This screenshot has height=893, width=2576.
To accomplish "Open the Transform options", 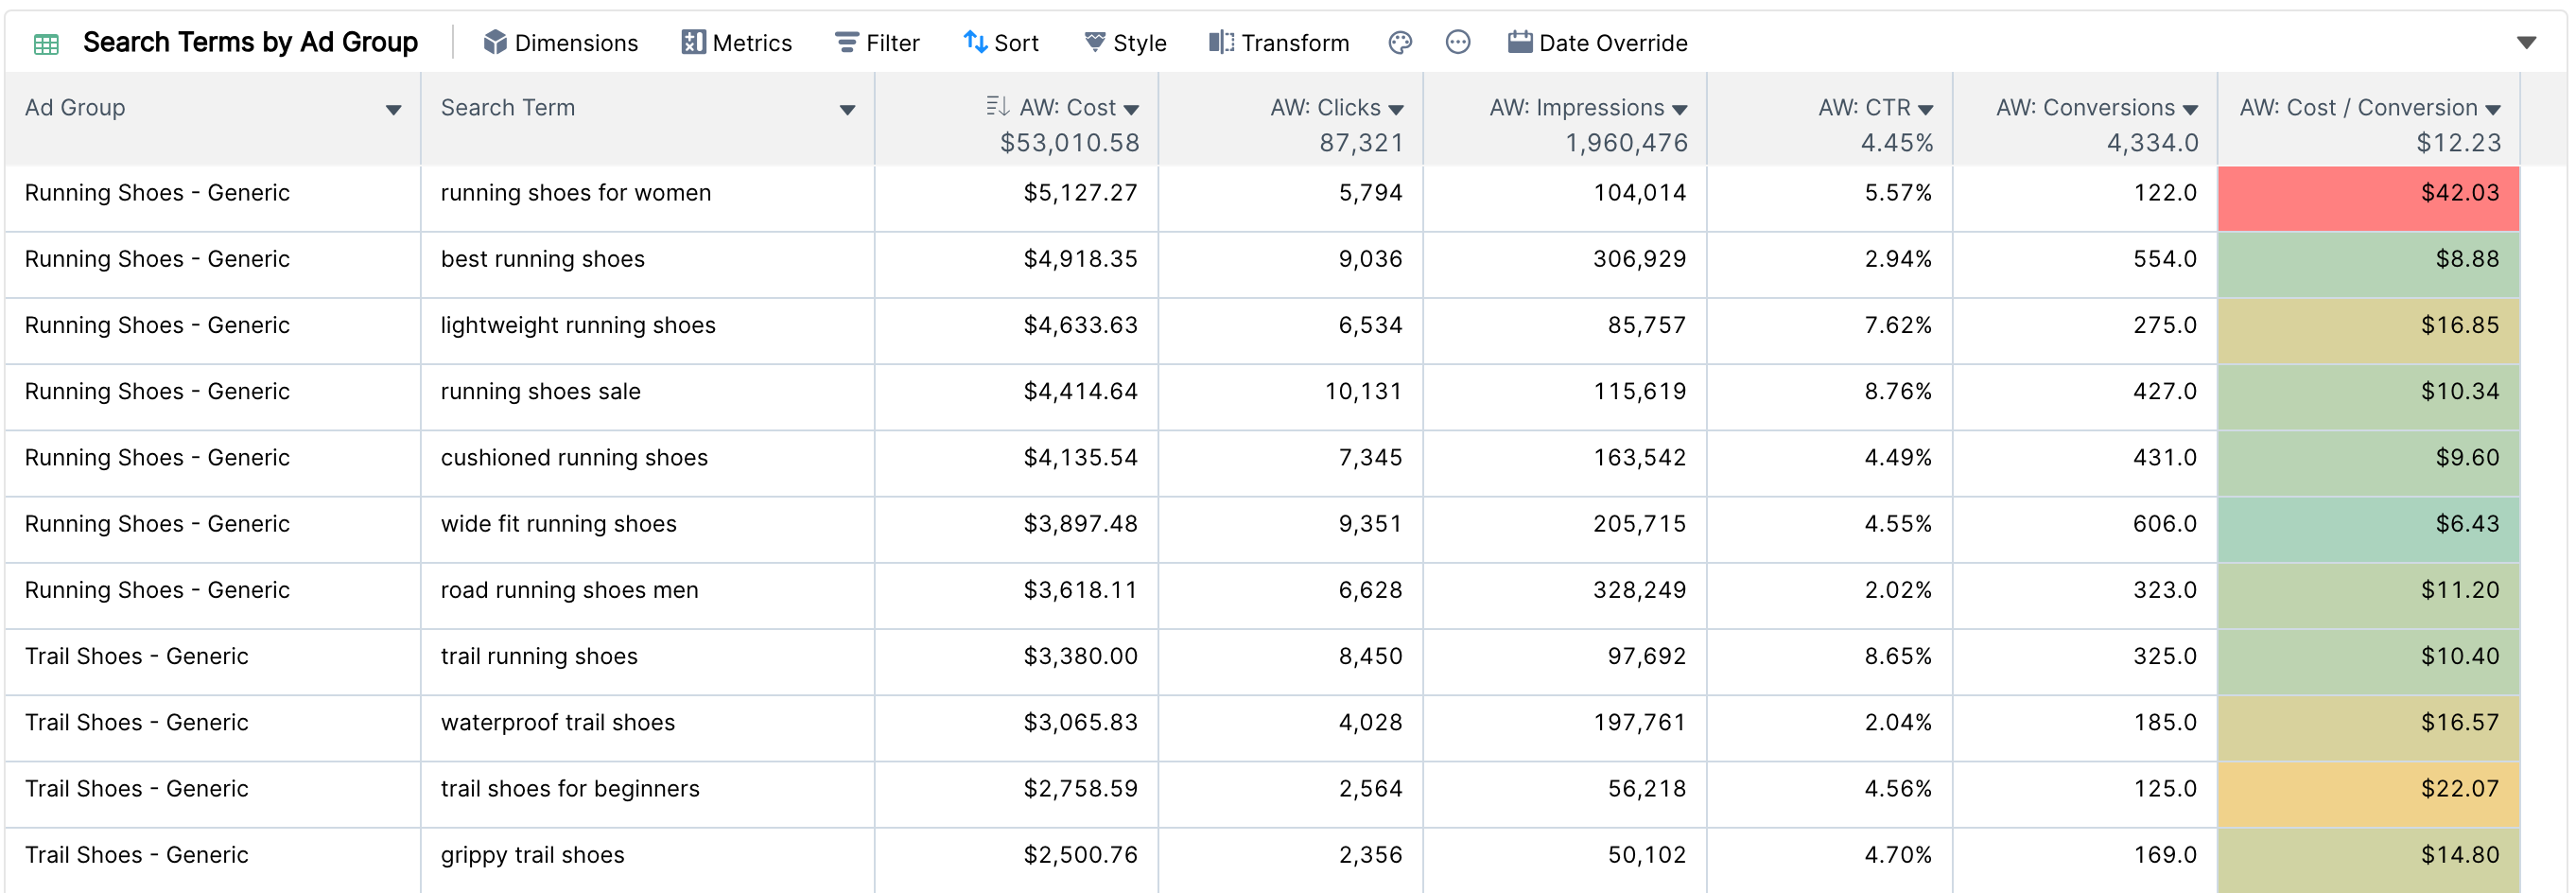I will 1279,43.
